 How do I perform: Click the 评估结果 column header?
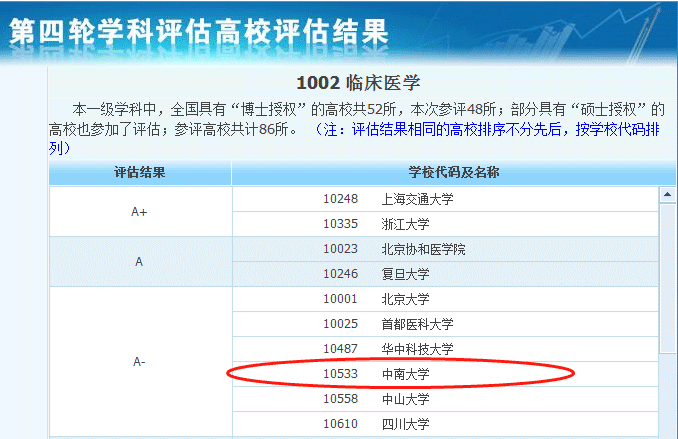(140, 173)
